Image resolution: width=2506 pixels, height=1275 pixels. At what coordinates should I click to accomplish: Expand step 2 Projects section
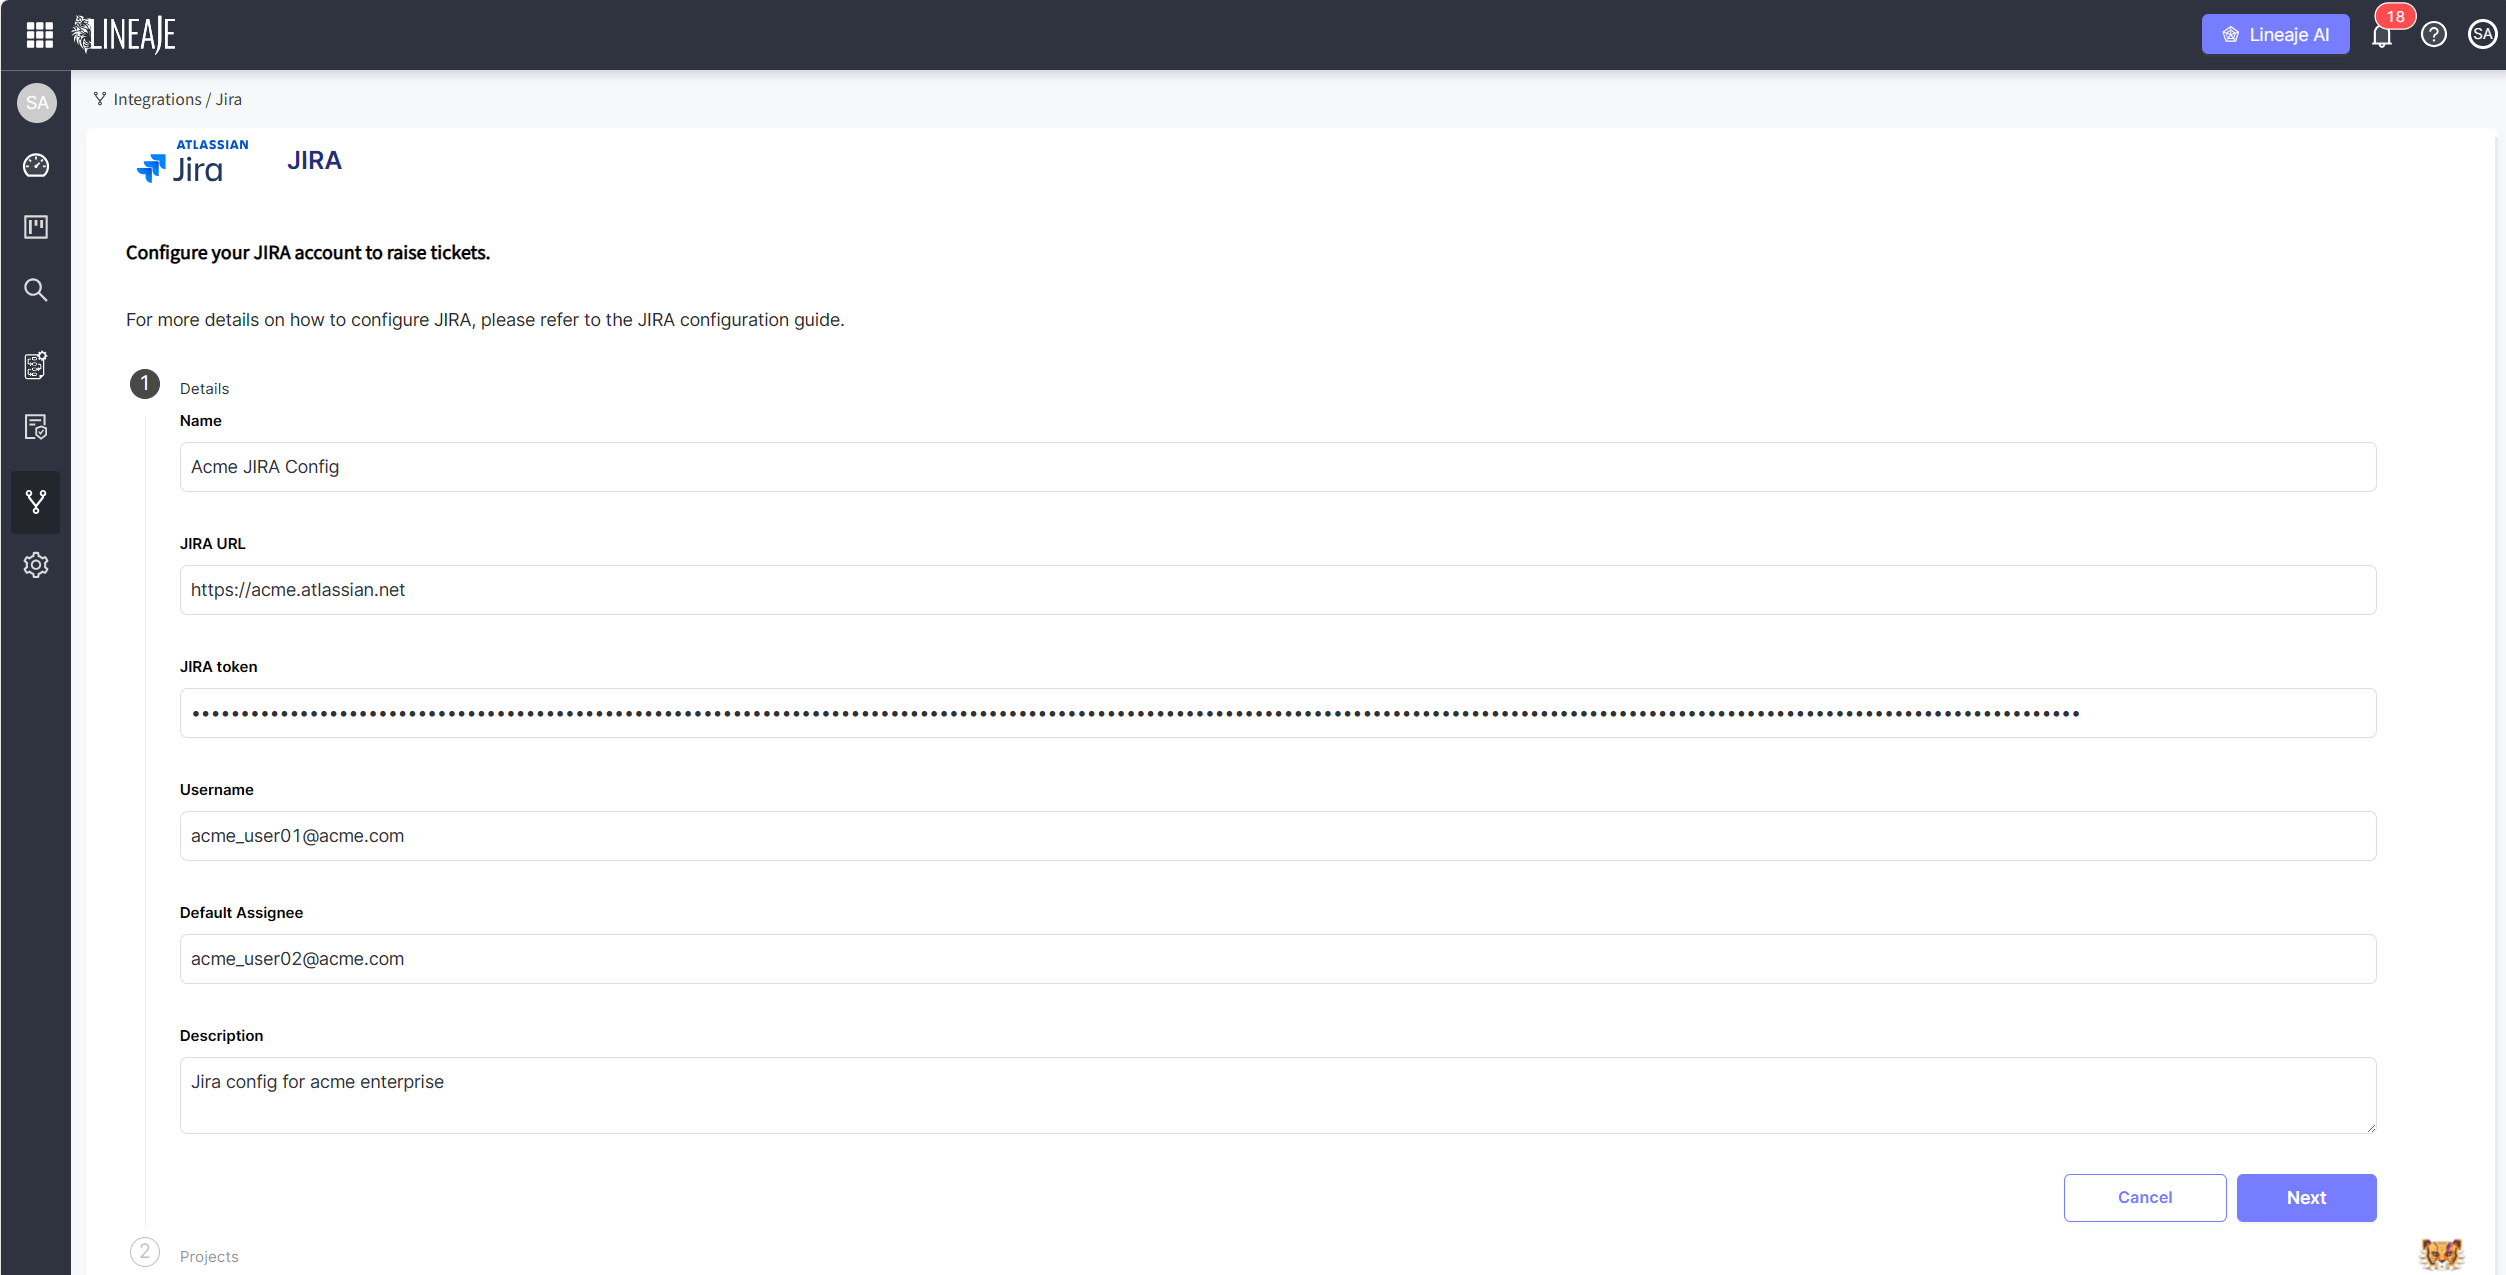[x=208, y=1256]
